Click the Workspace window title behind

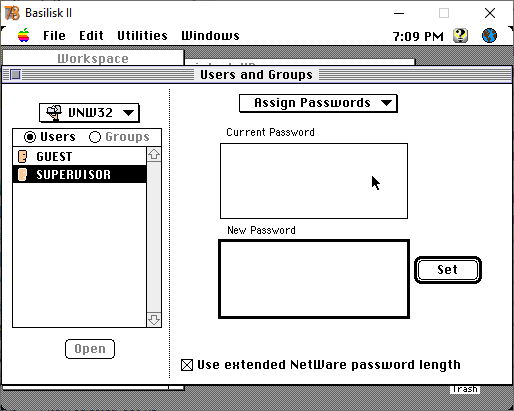(93, 59)
